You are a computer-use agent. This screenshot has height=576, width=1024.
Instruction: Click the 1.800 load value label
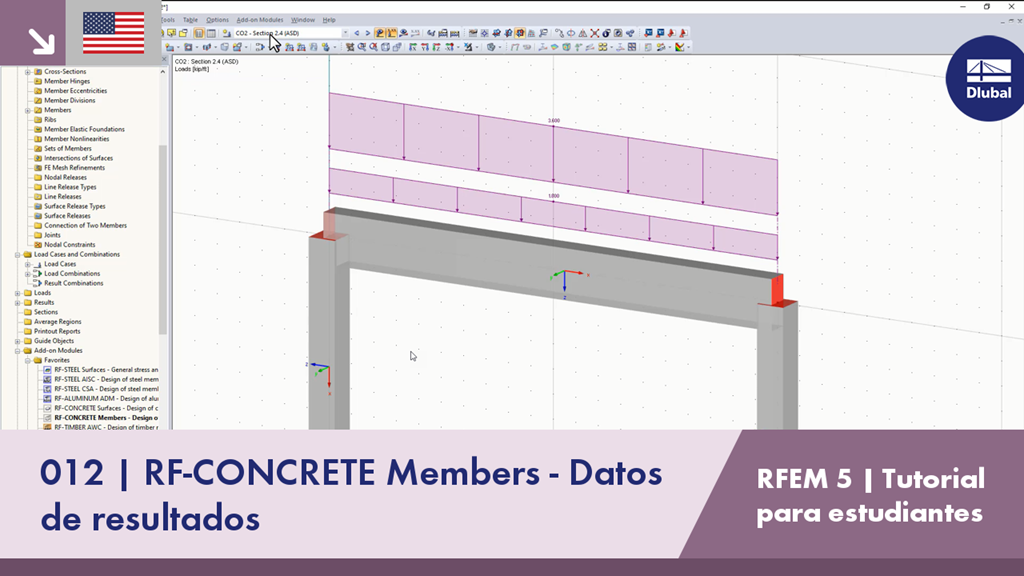click(554, 196)
